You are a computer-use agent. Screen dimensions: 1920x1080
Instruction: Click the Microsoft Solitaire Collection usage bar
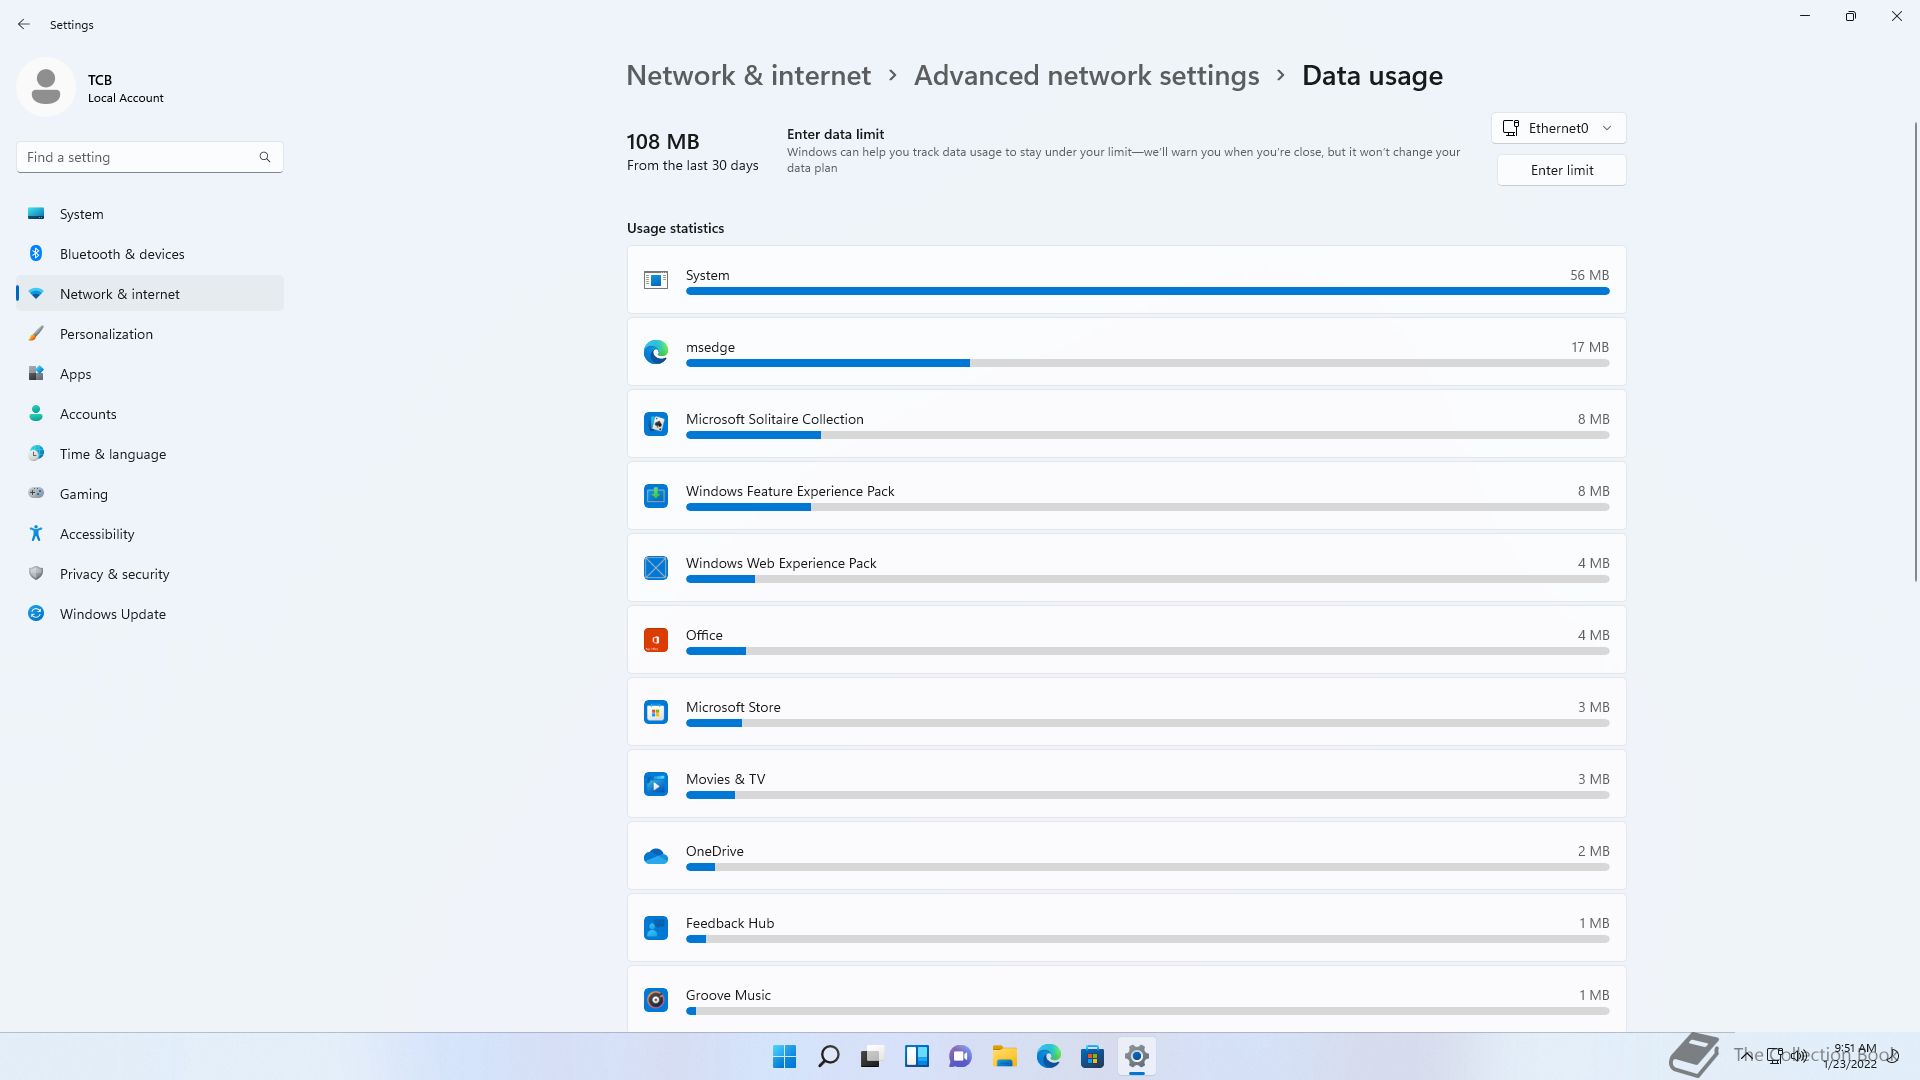tap(1147, 435)
